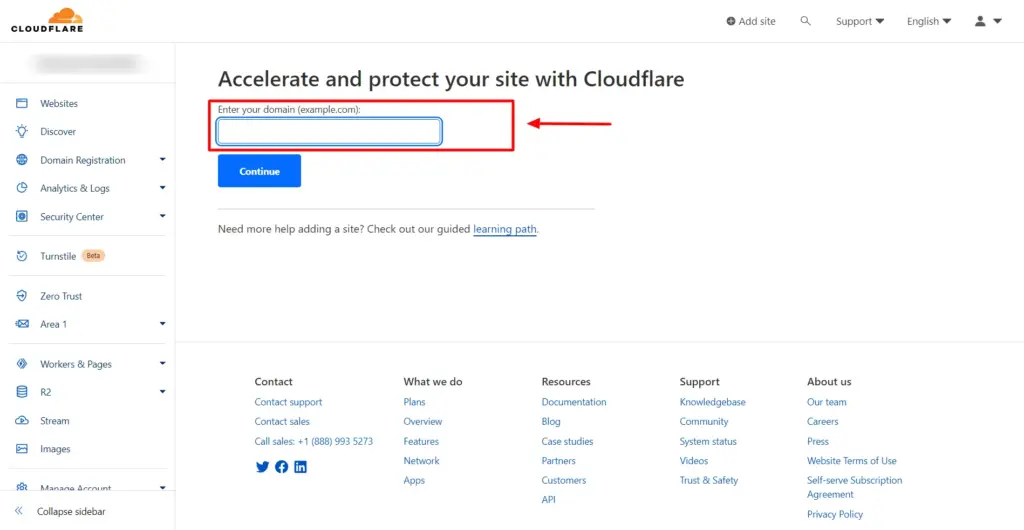The width and height of the screenshot is (1024, 530).
Task: Expand Domain Registration submenu arrow
Action: tap(163, 159)
